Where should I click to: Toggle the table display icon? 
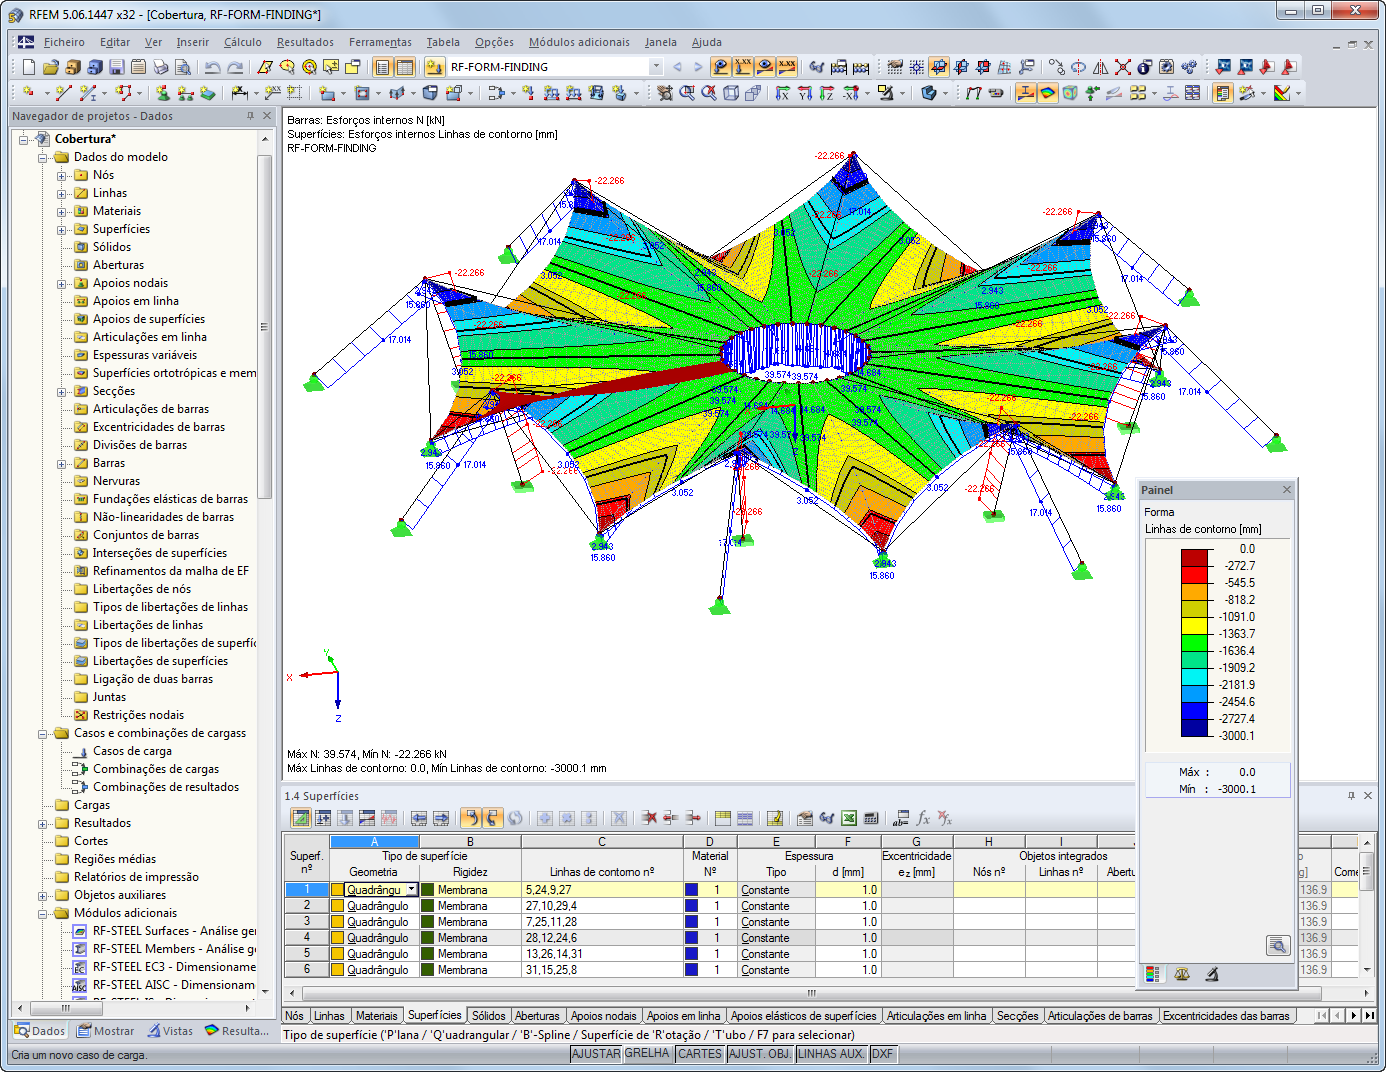[x=404, y=67]
